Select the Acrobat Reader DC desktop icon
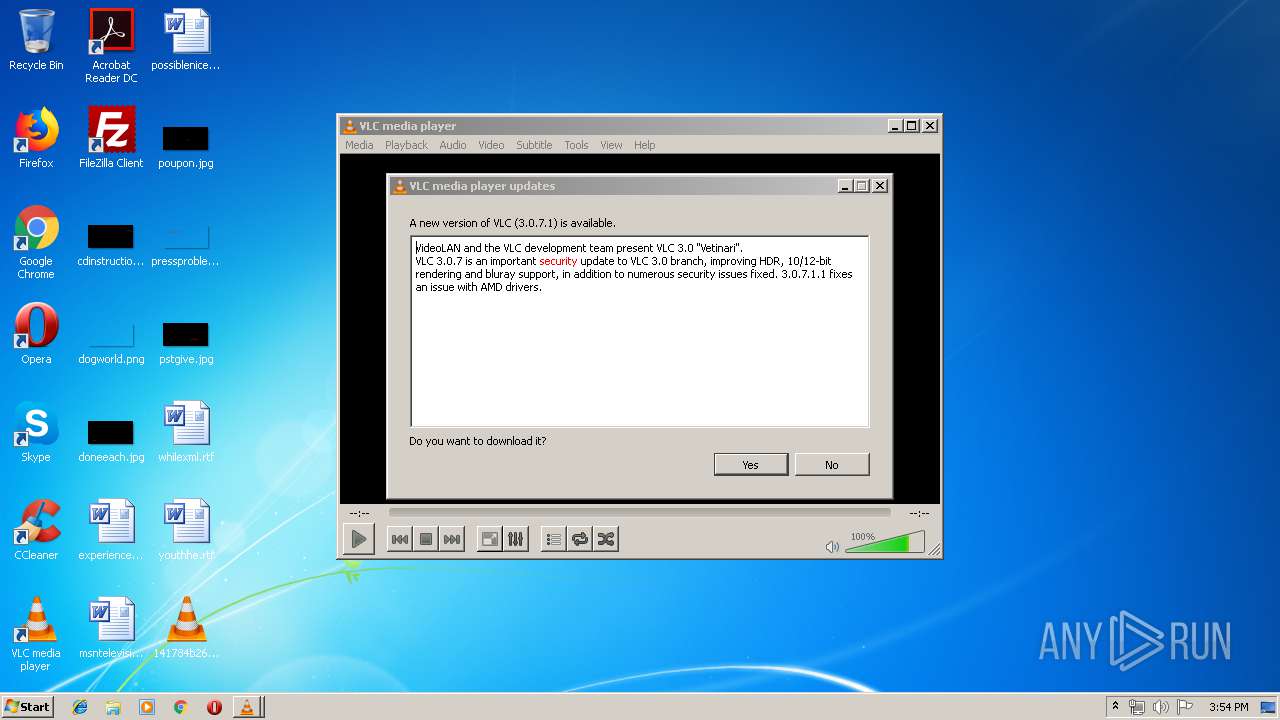Image resolution: width=1280 pixels, height=720 pixels. 111,46
